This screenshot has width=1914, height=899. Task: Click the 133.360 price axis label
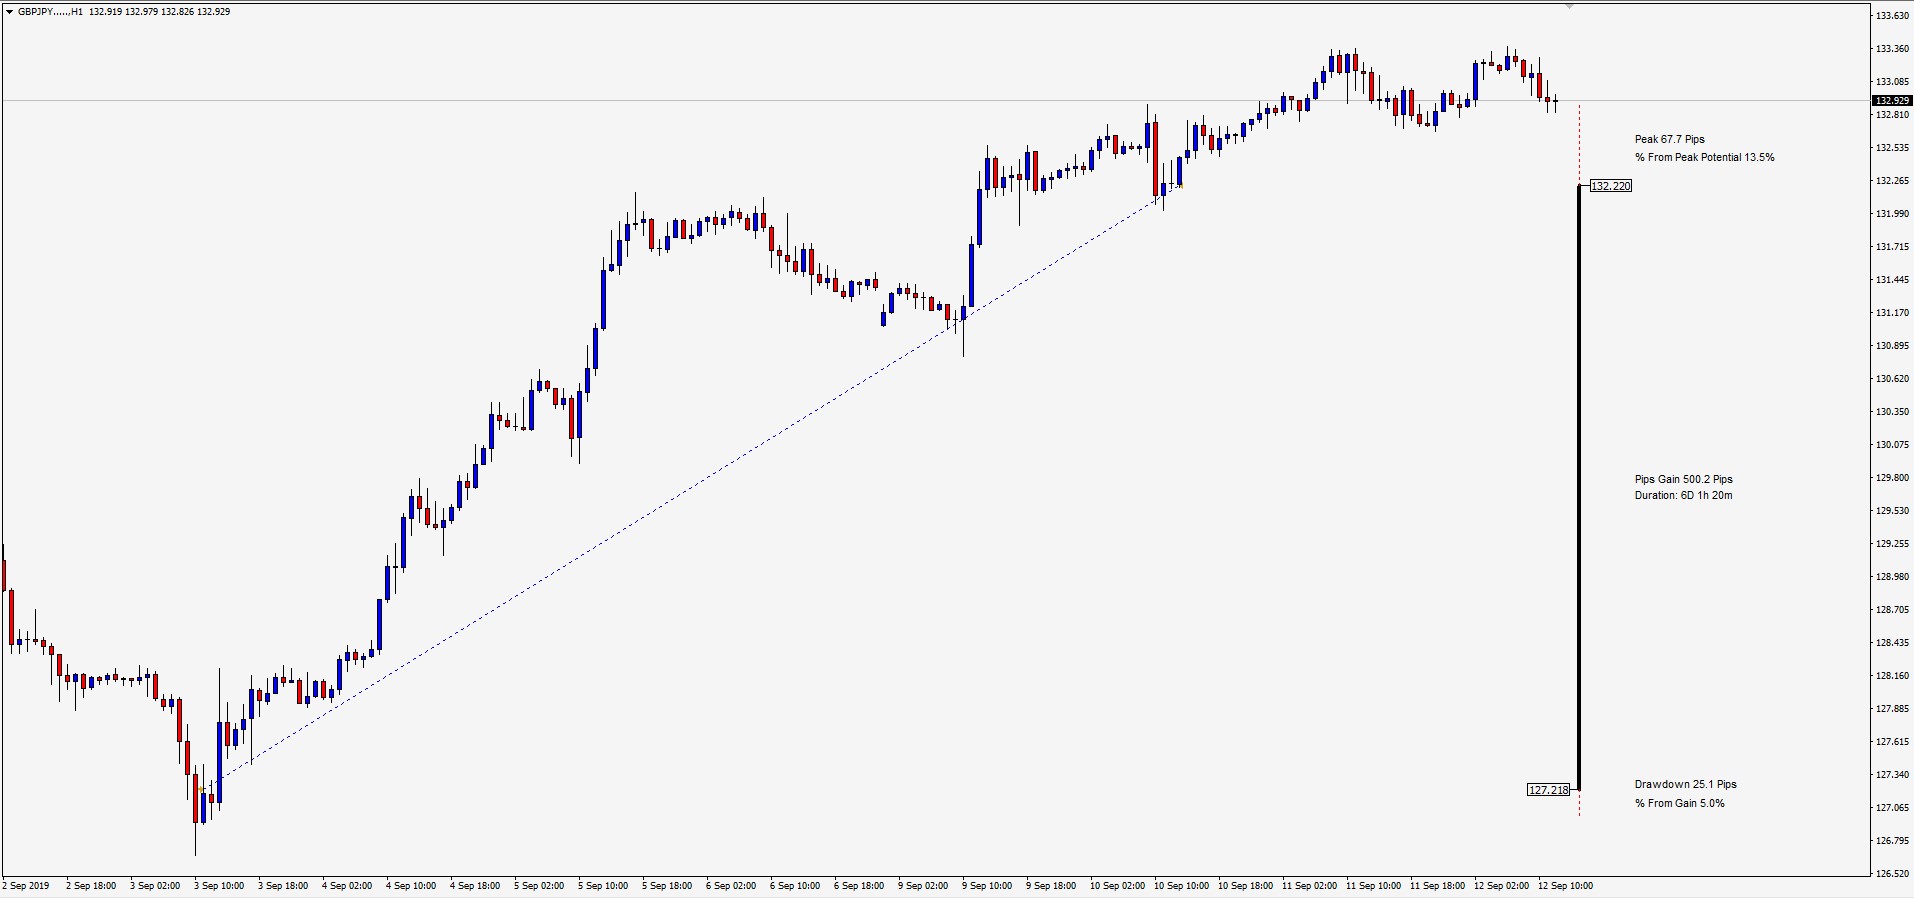click(1893, 49)
